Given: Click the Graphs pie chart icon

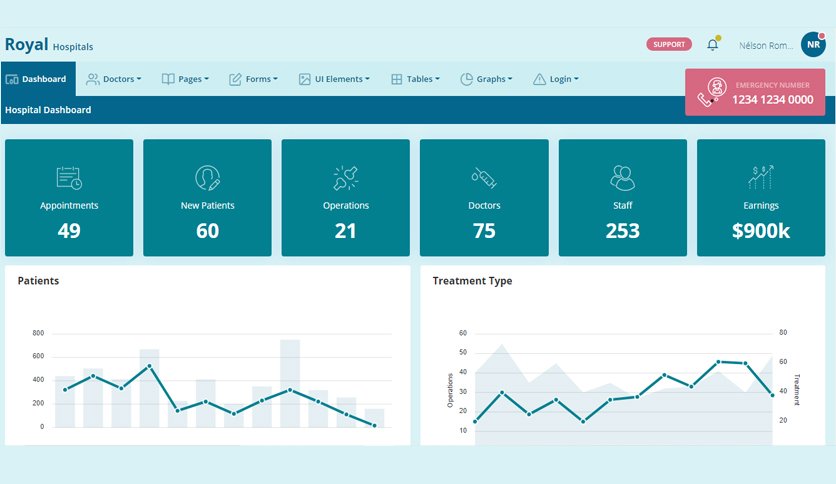Looking at the screenshot, I should (467, 79).
